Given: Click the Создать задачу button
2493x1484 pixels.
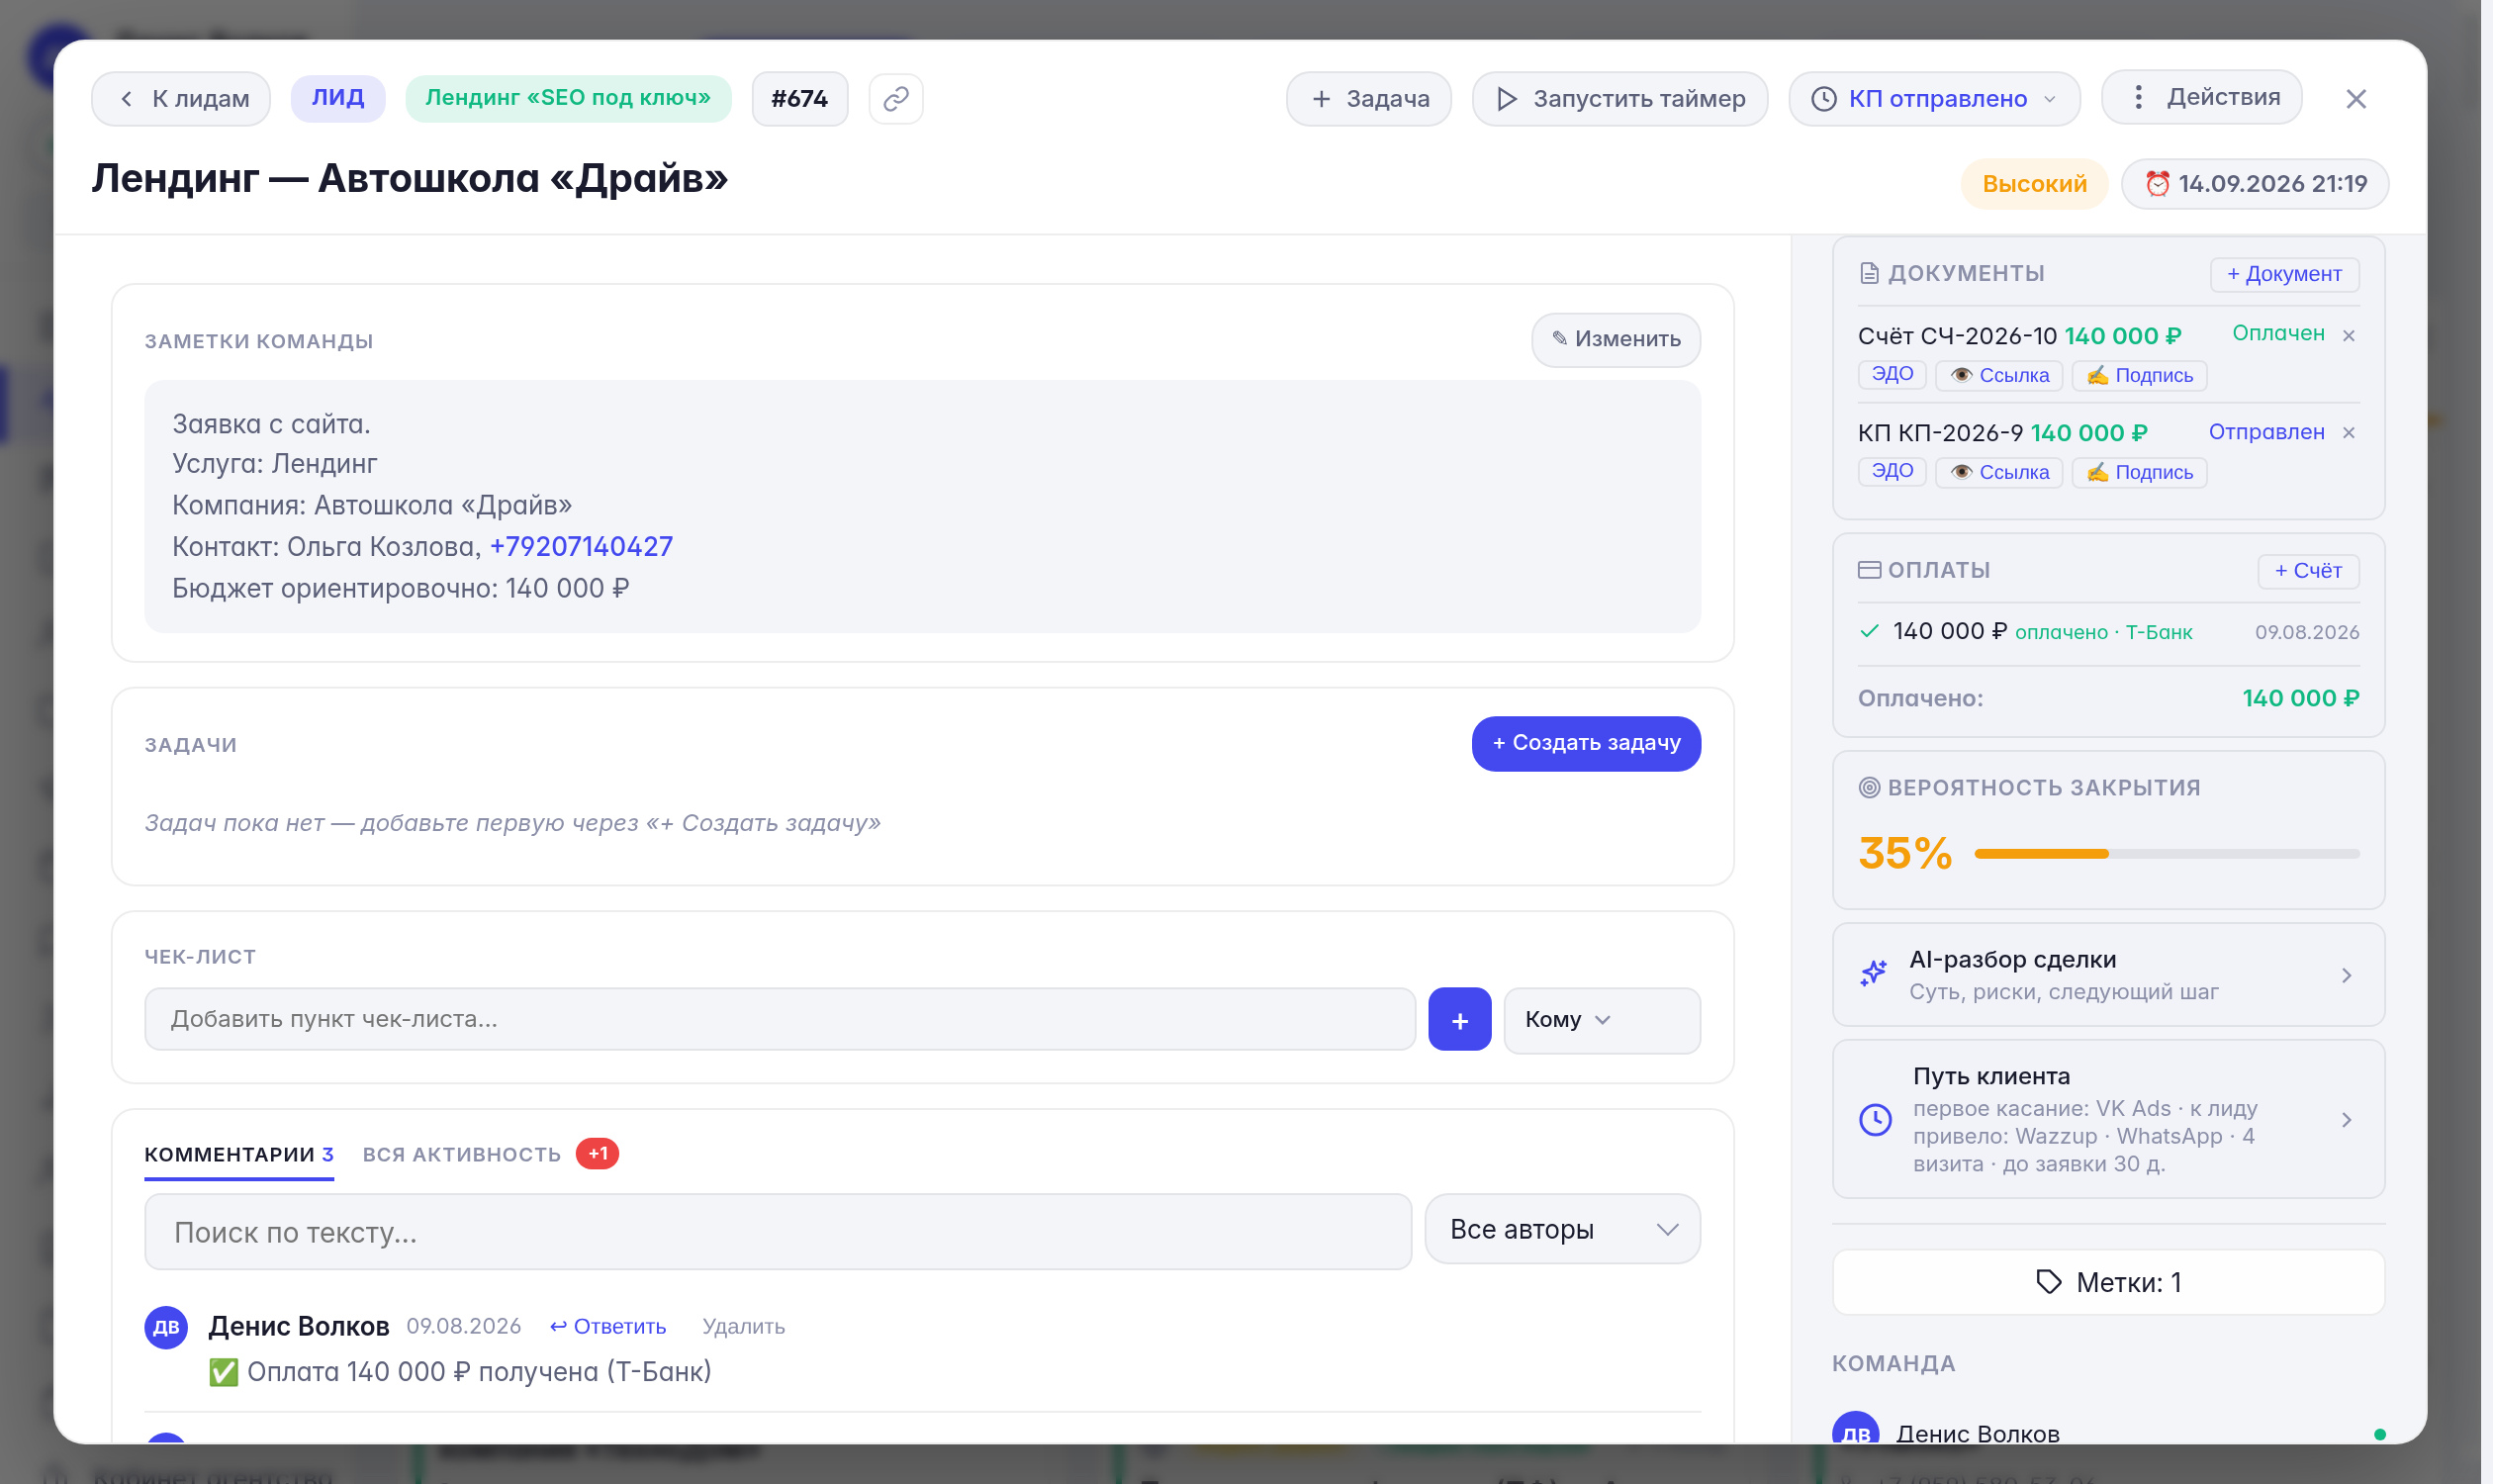Looking at the screenshot, I should (1585, 743).
